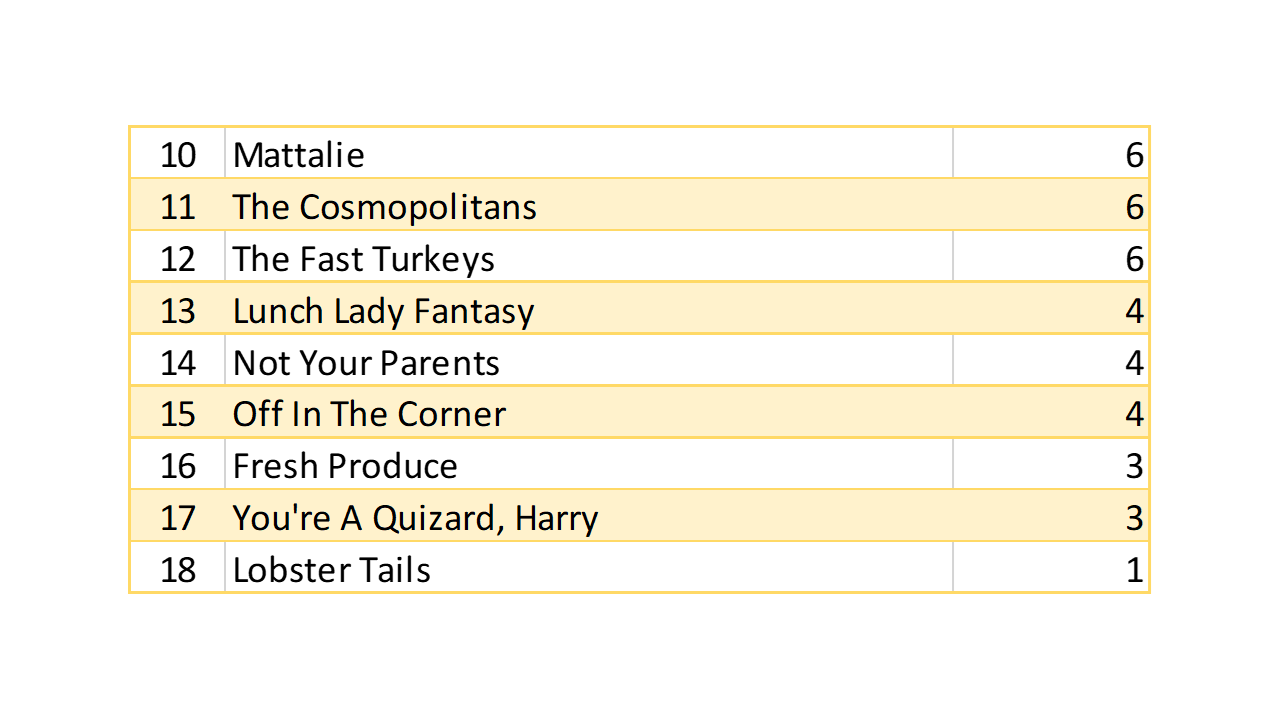Click rank number 18 cell
The width and height of the screenshot is (1280, 720).
[178, 571]
